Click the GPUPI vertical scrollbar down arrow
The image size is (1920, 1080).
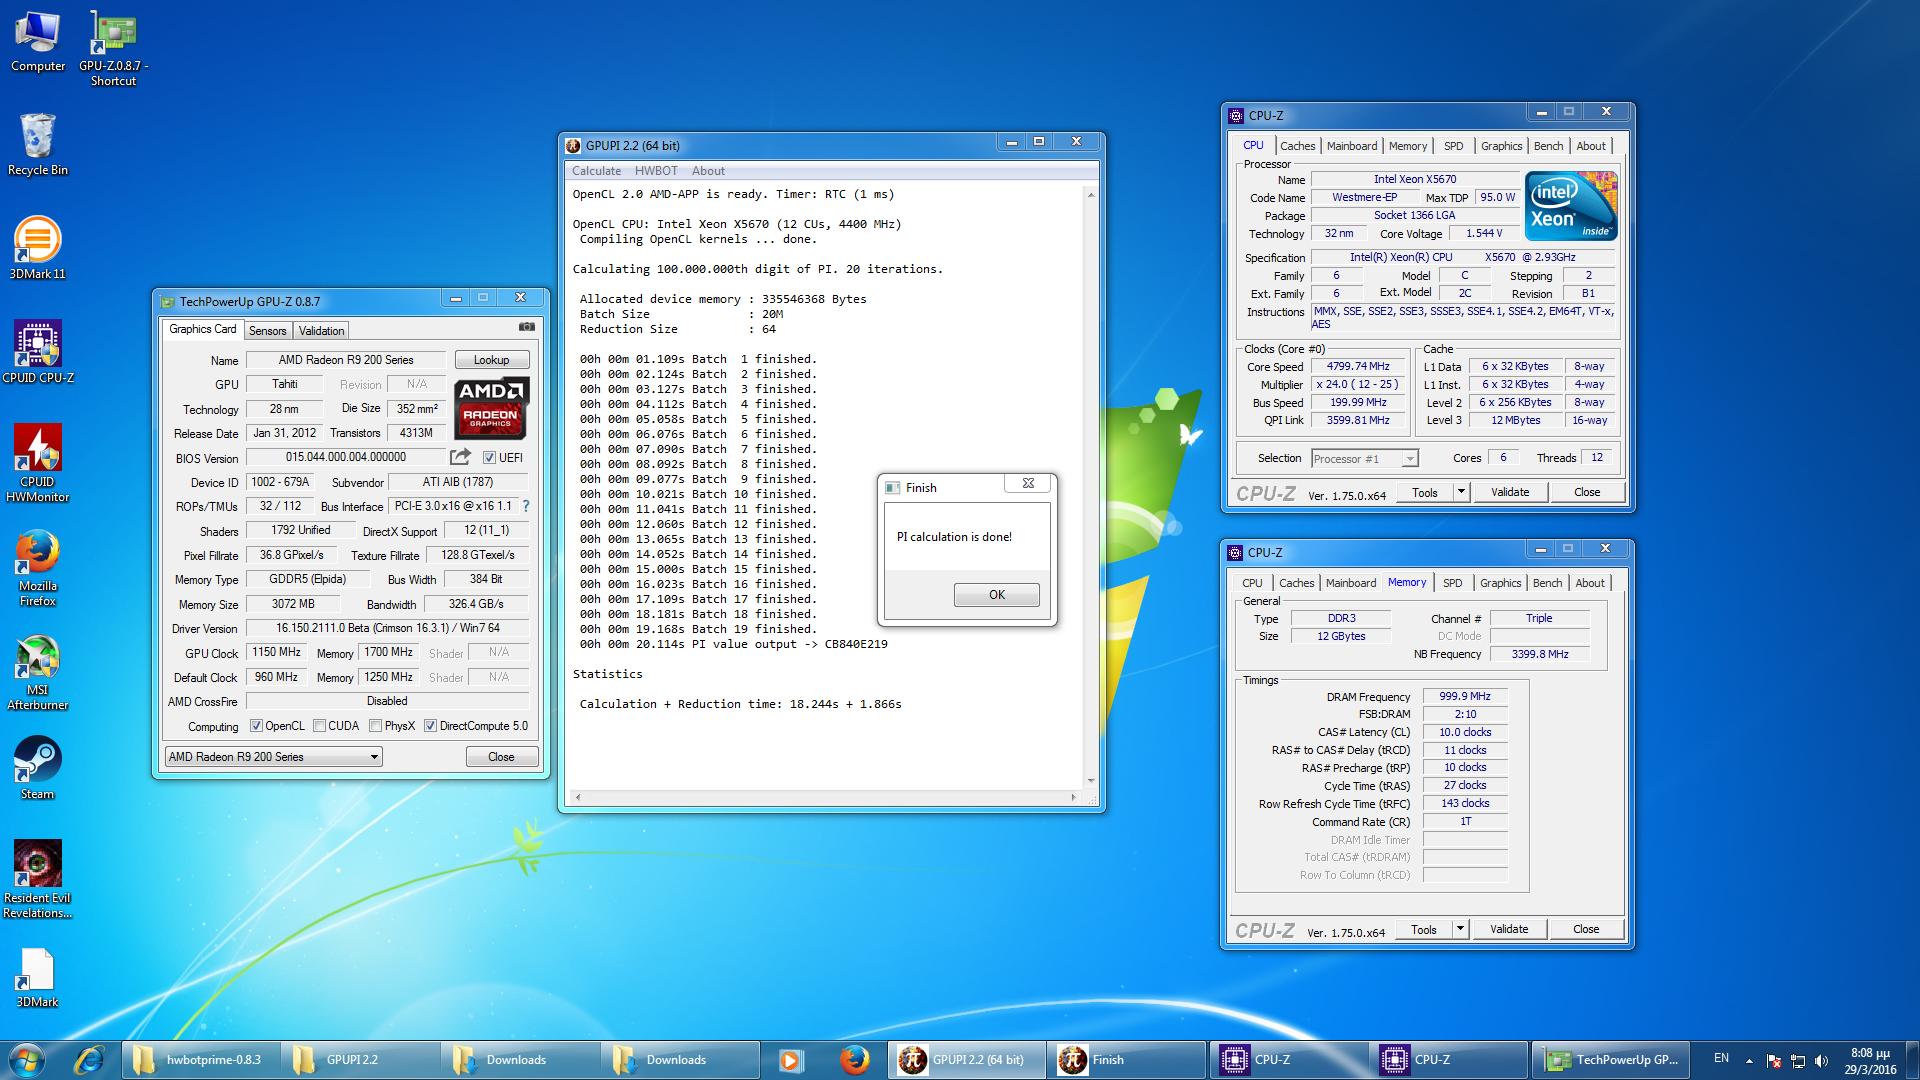[x=1090, y=781]
